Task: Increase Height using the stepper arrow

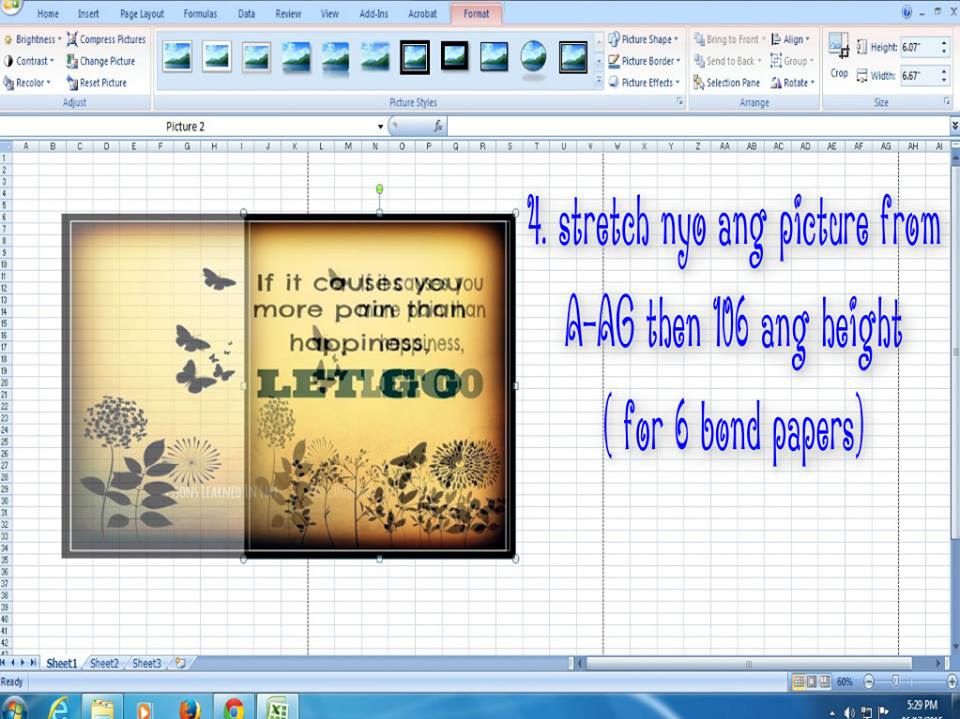Action: pyautogui.click(x=943, y=42)
